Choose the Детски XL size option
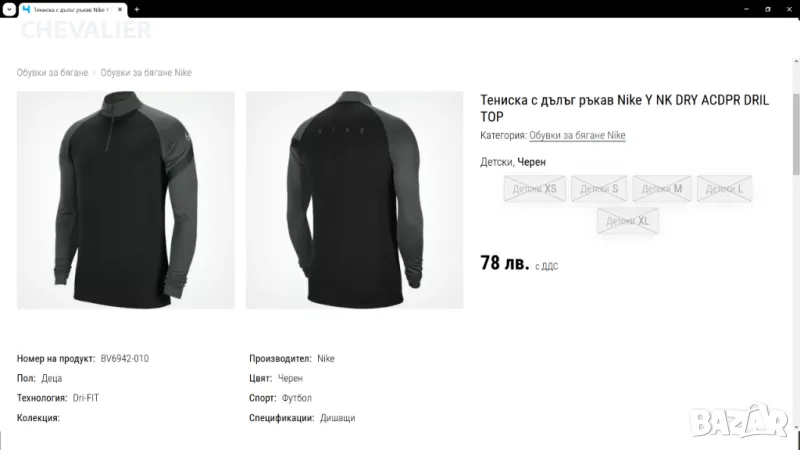The height and width of the screenshot is (450, 800). tap(628, 220)
